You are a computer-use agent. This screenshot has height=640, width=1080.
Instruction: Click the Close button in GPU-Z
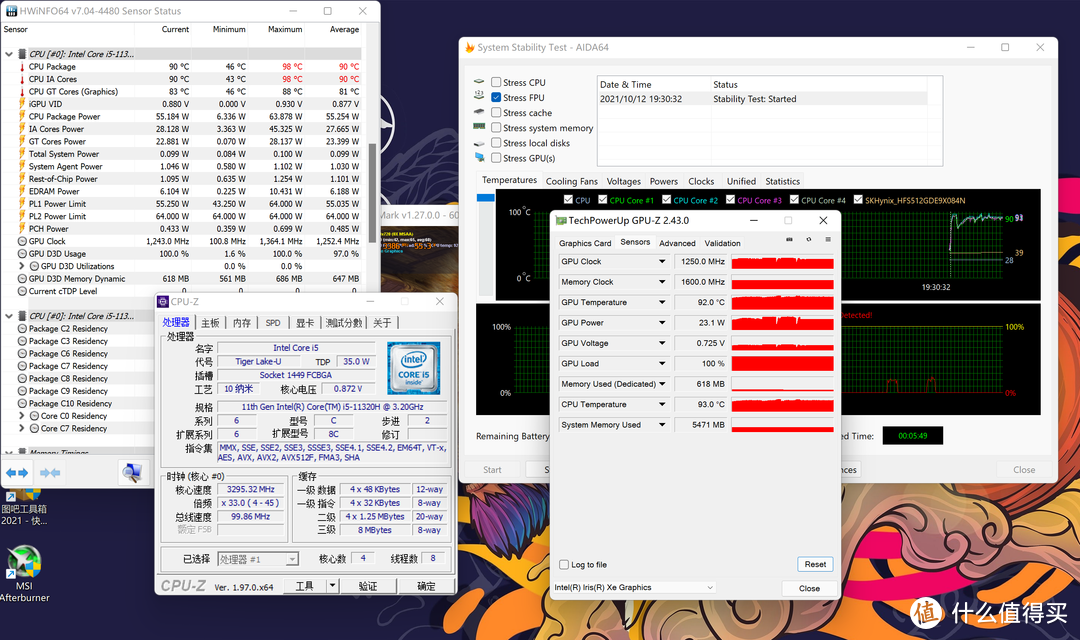click(x=809, y=588)
